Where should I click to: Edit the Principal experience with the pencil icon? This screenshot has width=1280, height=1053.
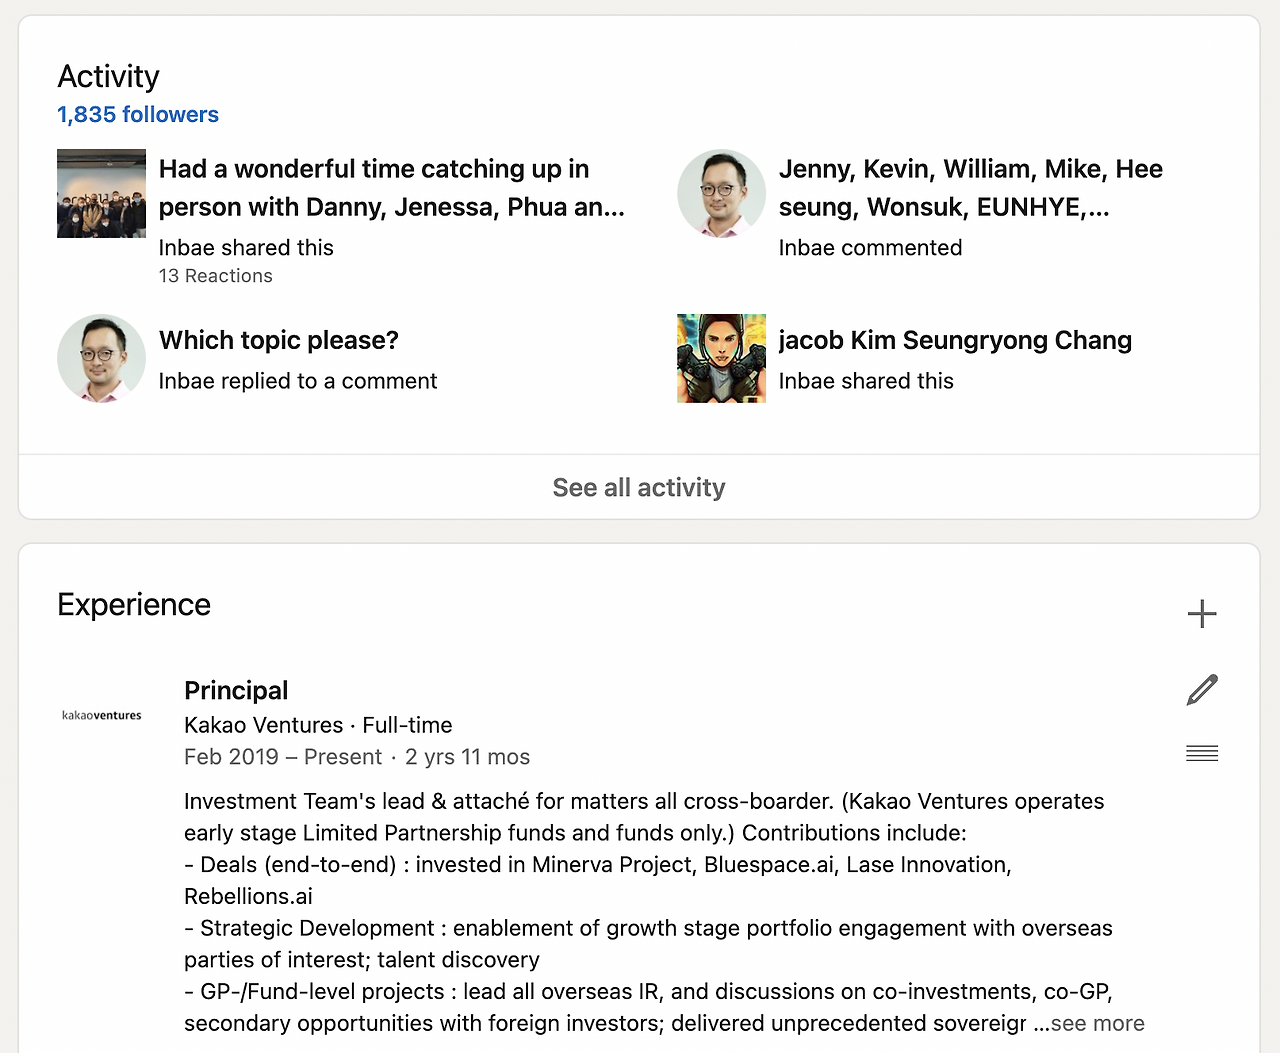click(x=1202, y=690)
